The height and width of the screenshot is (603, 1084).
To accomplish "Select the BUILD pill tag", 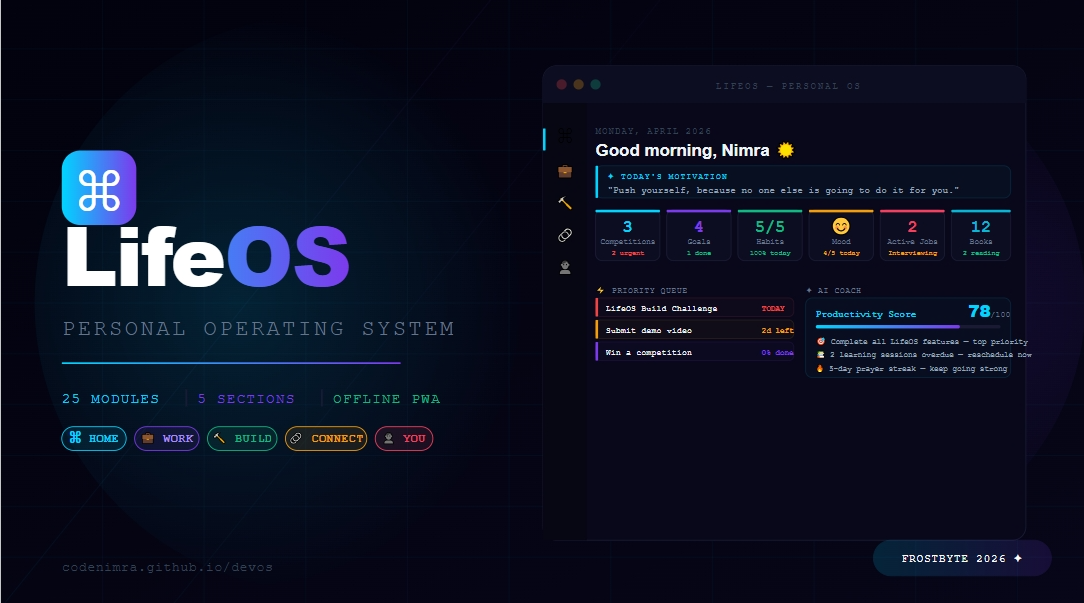I will pos(242,438).
